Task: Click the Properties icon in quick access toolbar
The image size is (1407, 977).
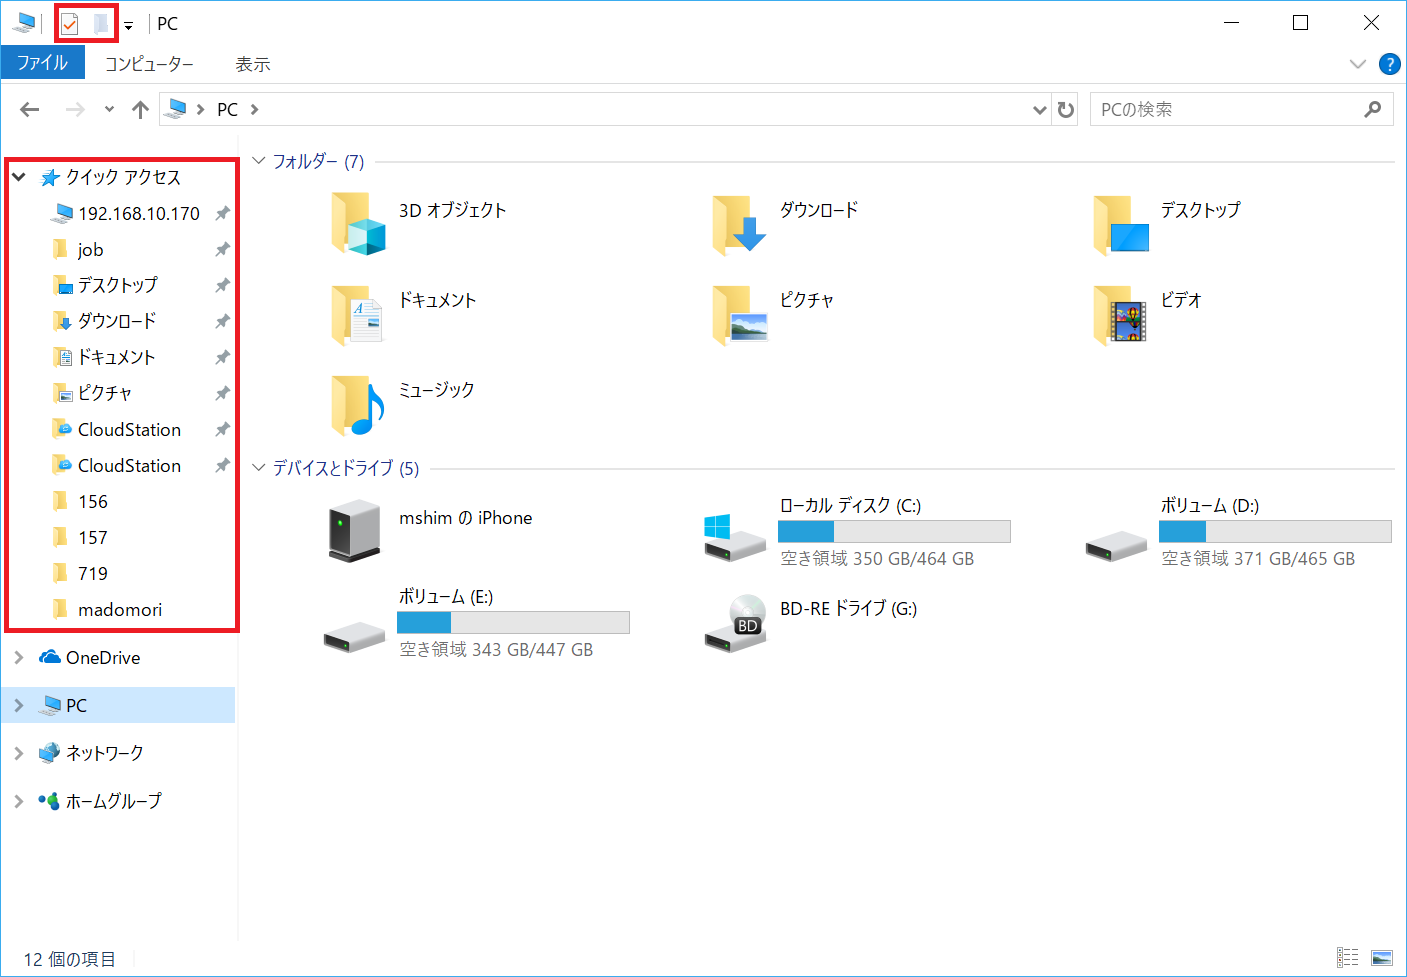Action: tap(69, 23)
